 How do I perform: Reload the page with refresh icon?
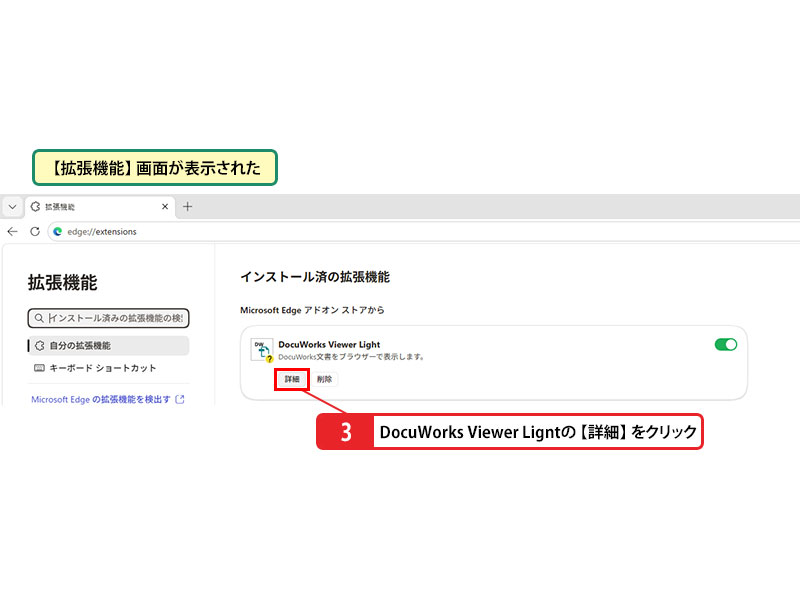[x=35, y=232]
